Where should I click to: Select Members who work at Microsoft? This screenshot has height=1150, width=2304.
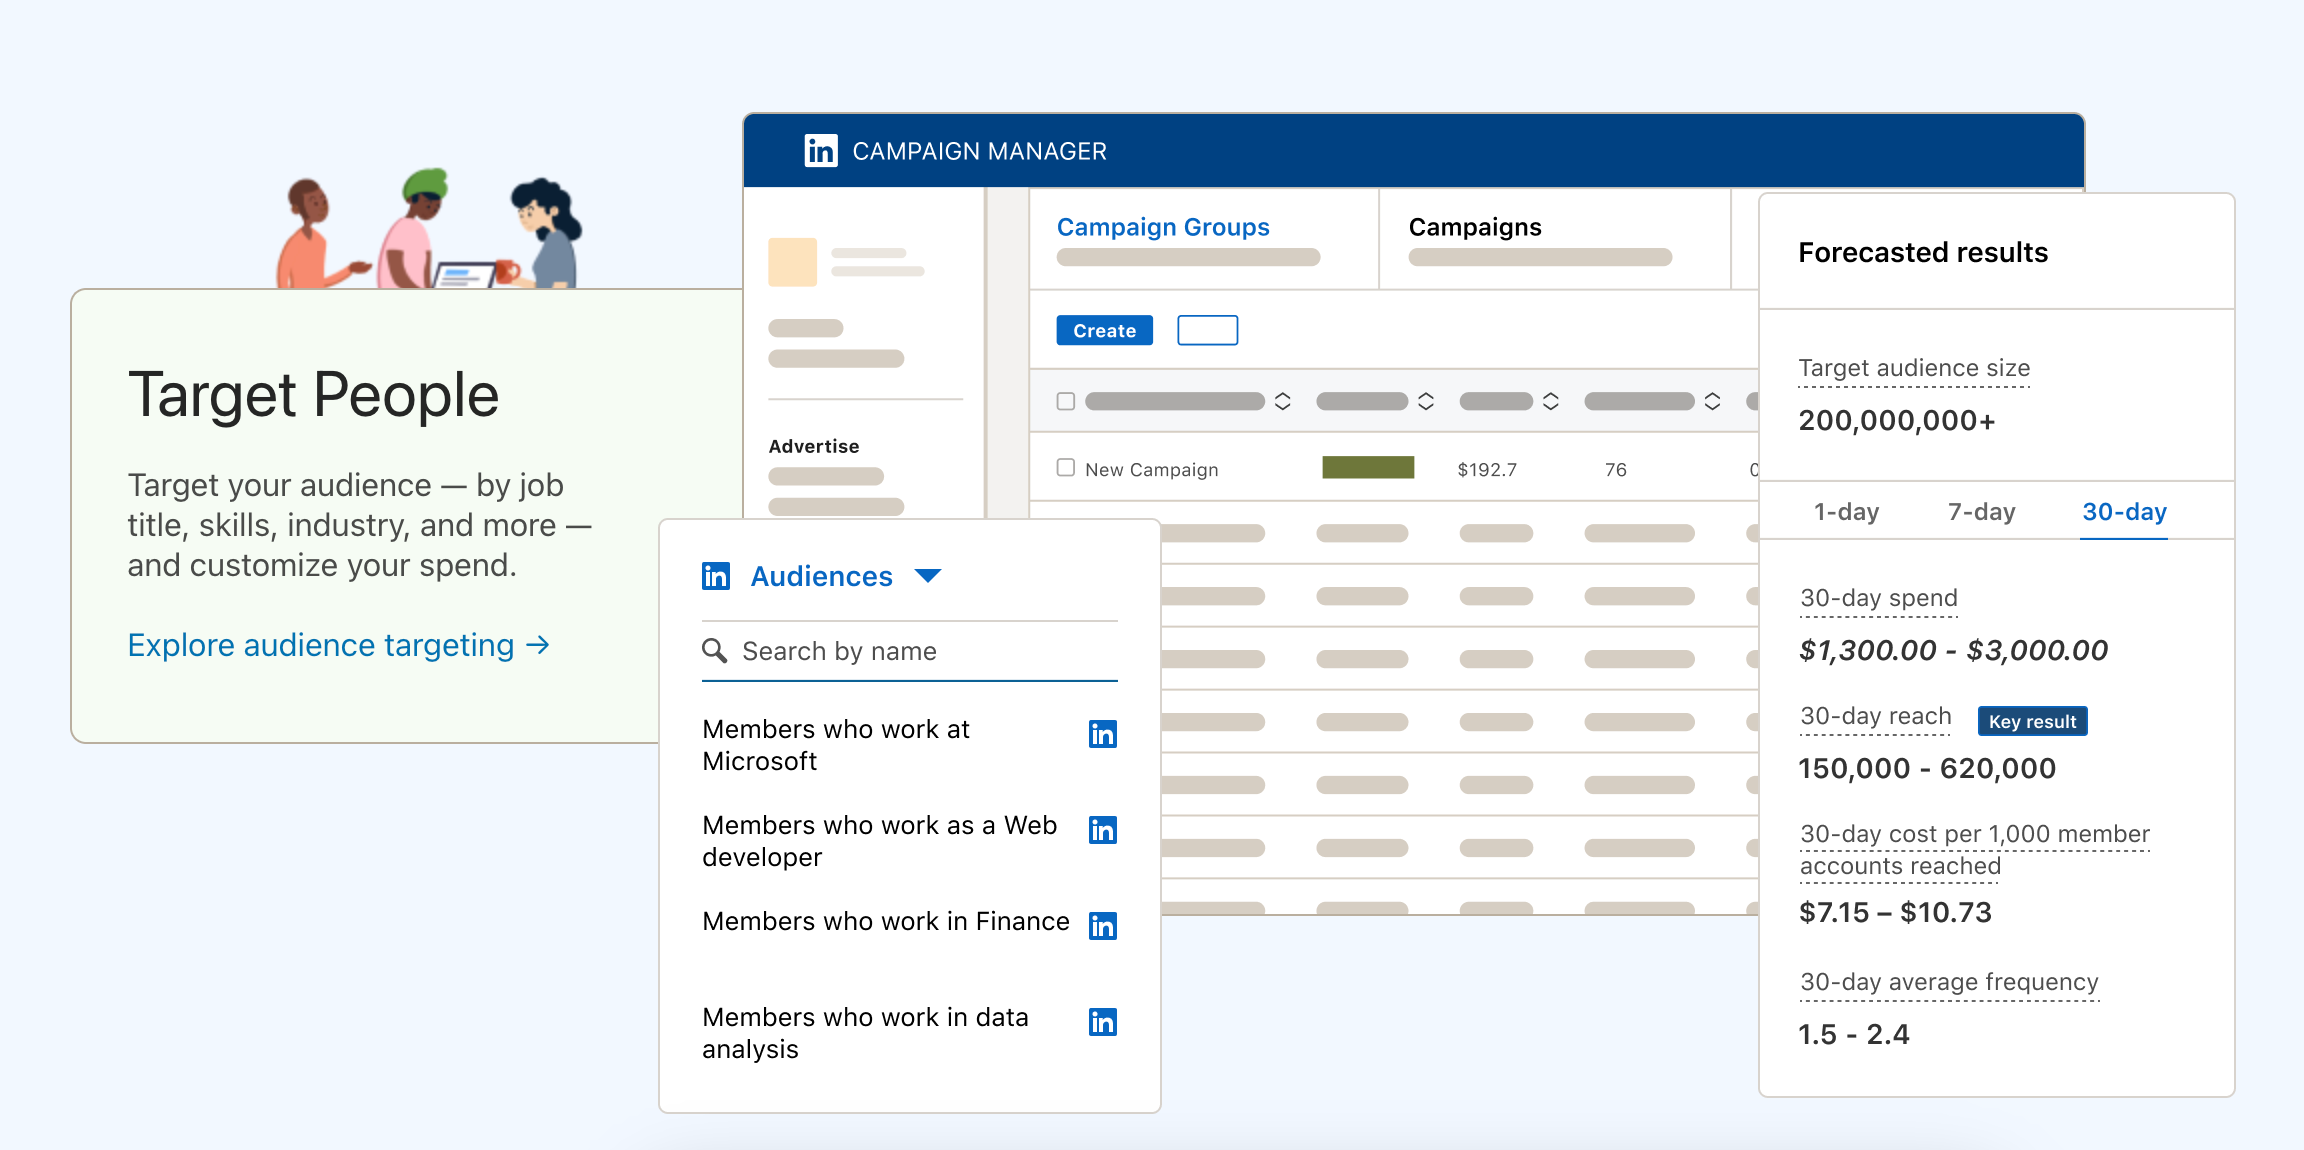point(836,745)
